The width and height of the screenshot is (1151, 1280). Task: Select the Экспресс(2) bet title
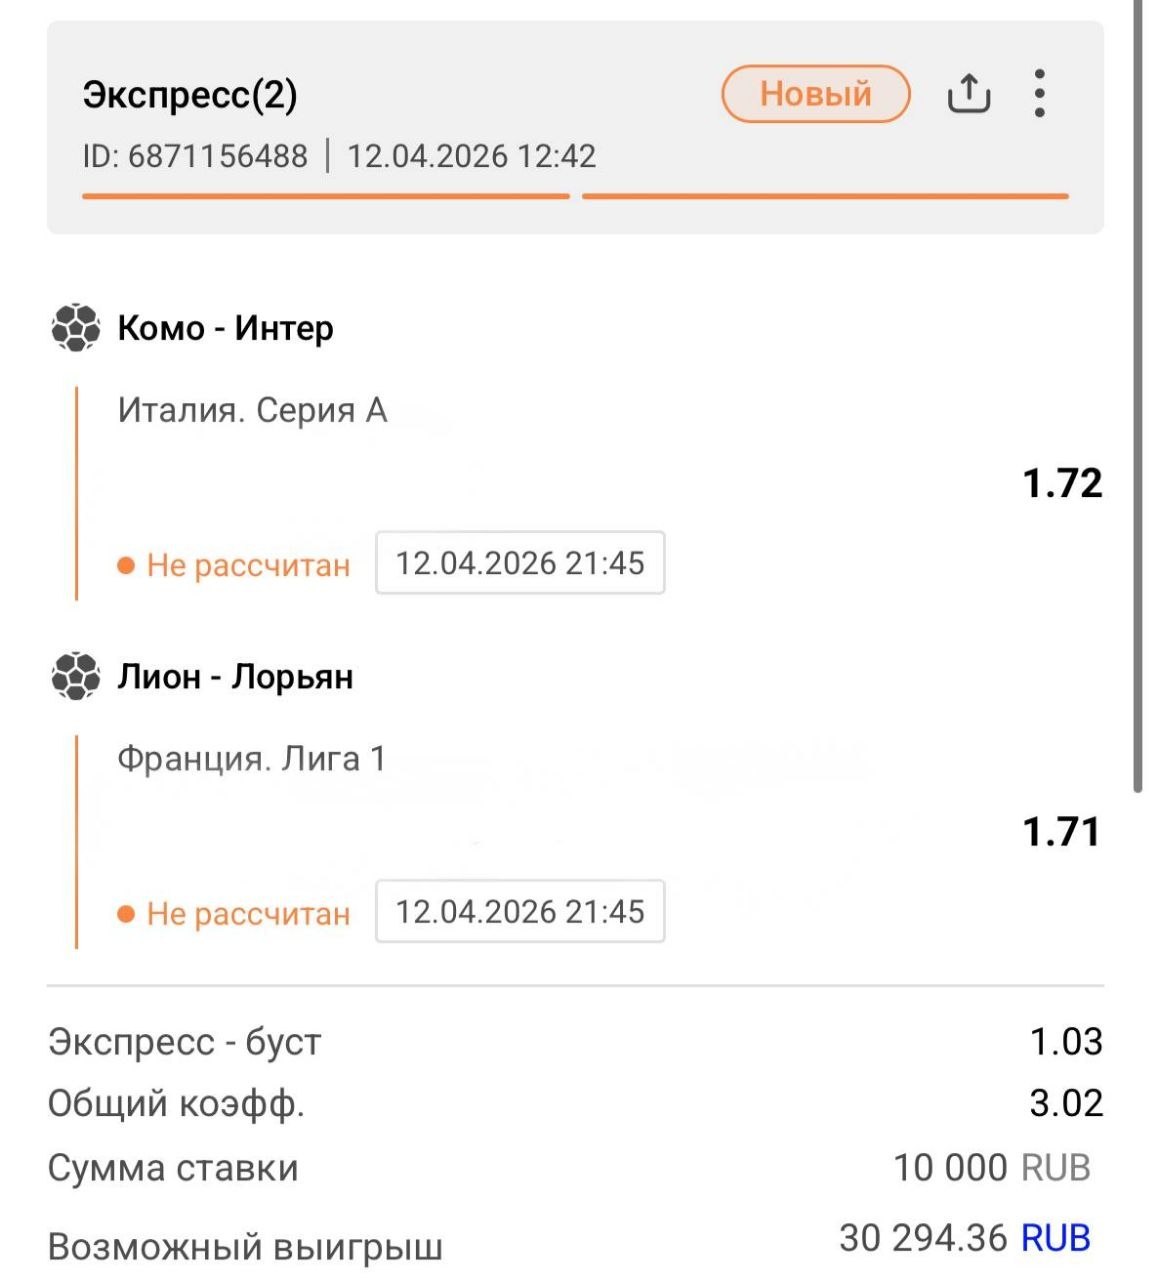coord(190,95)
